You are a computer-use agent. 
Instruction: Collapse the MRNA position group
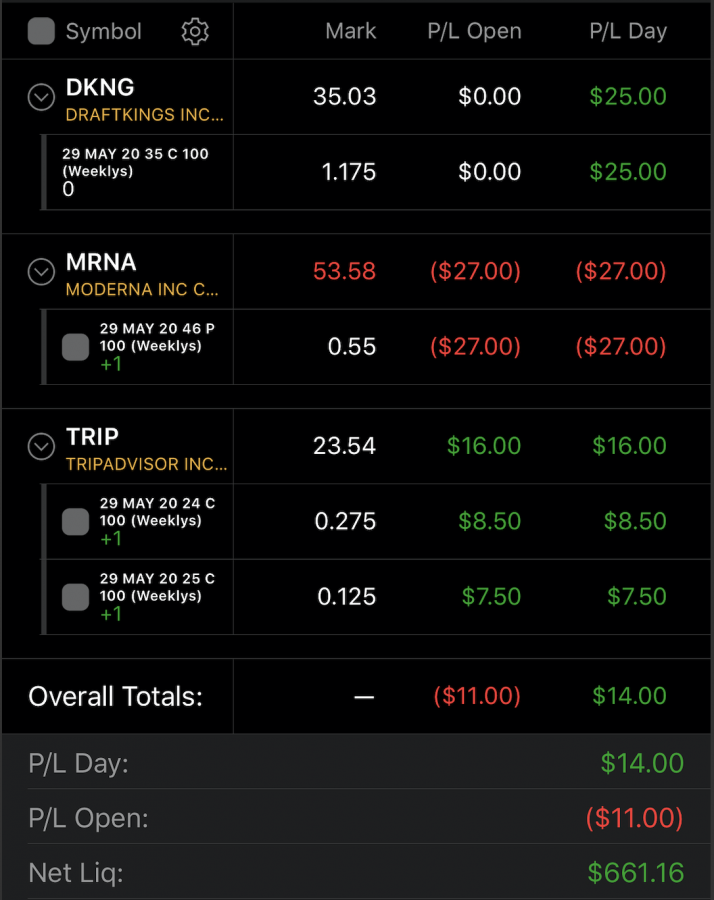(41, 271)
